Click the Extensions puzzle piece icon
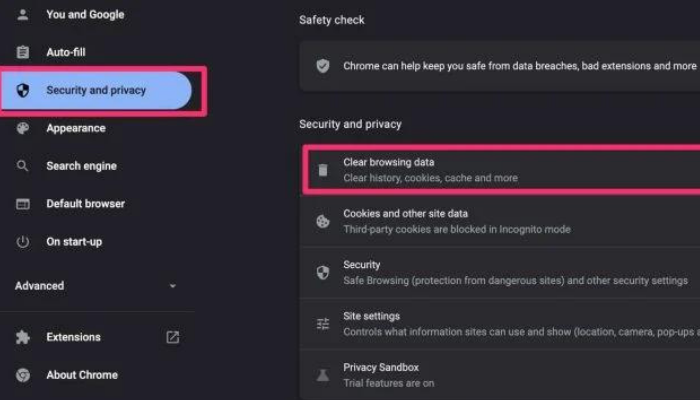Screen dimensions: 700x400 pyautogui.click(x=23, y=337)
